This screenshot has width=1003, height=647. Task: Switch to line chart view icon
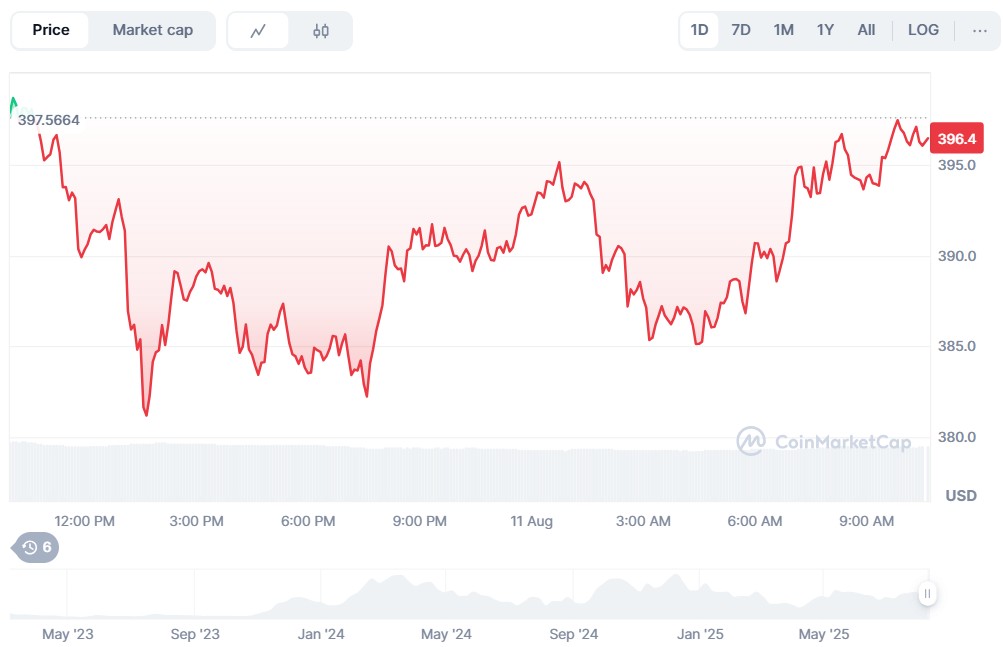click(258, 31)
